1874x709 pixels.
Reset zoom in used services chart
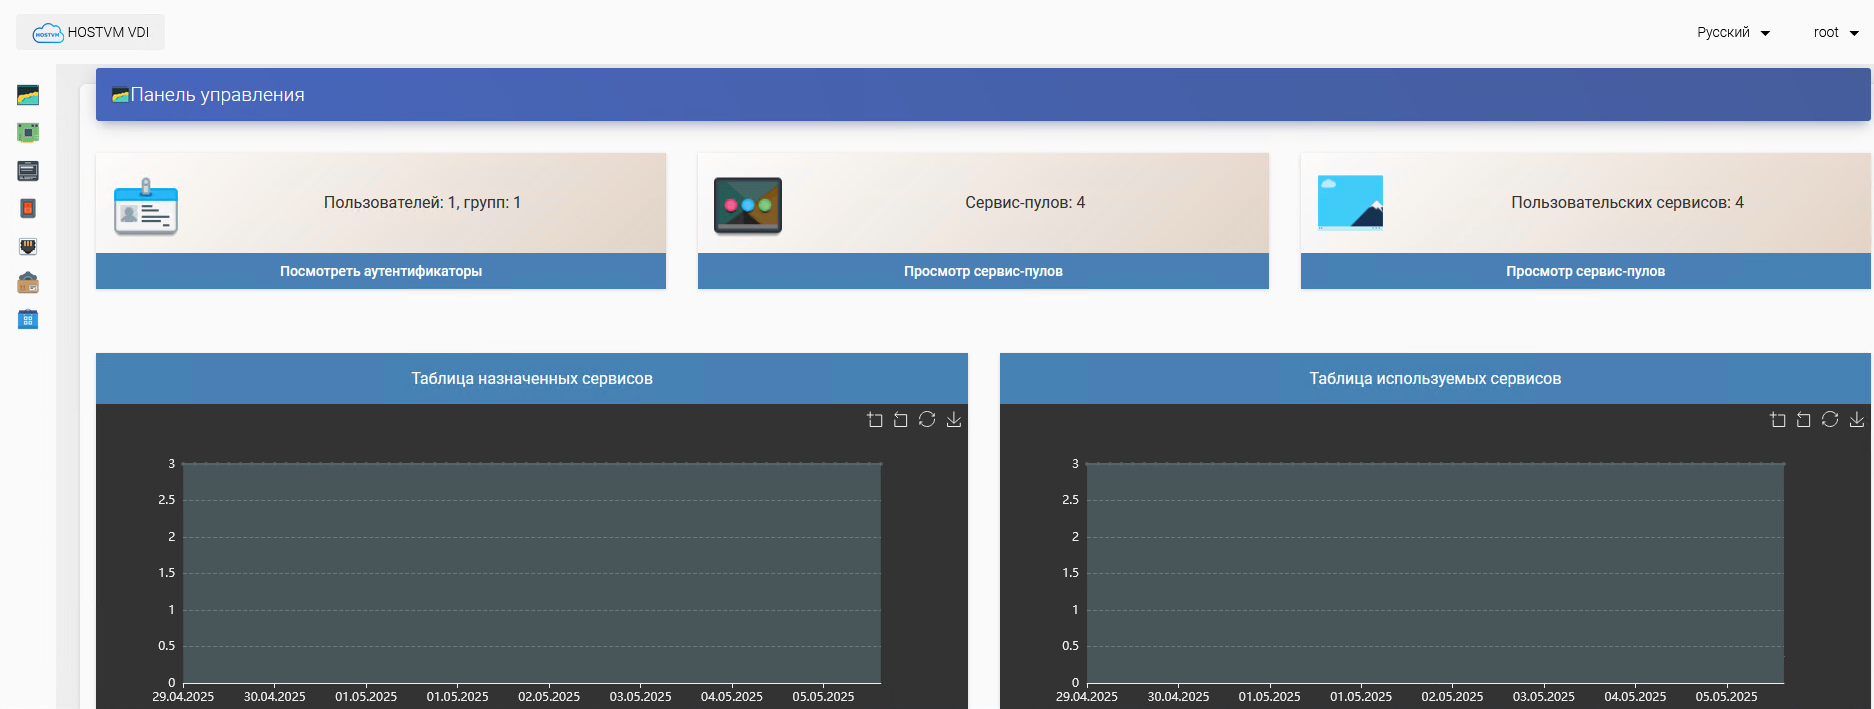1804,420
